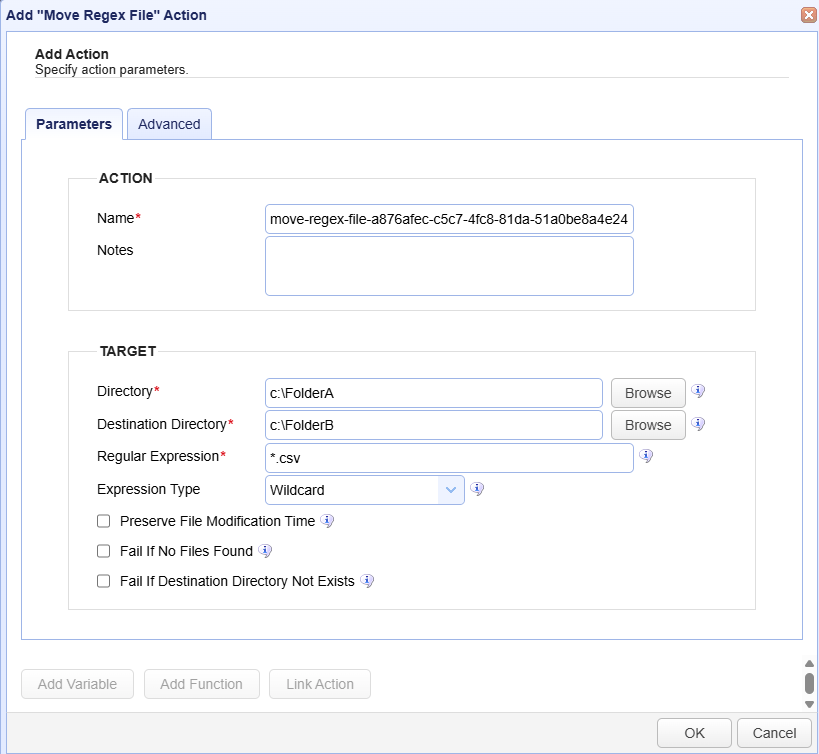Click info icon next to Regular Expression field
The height and width of the screenshot is (754, 819).
click(x=646, y=456)
